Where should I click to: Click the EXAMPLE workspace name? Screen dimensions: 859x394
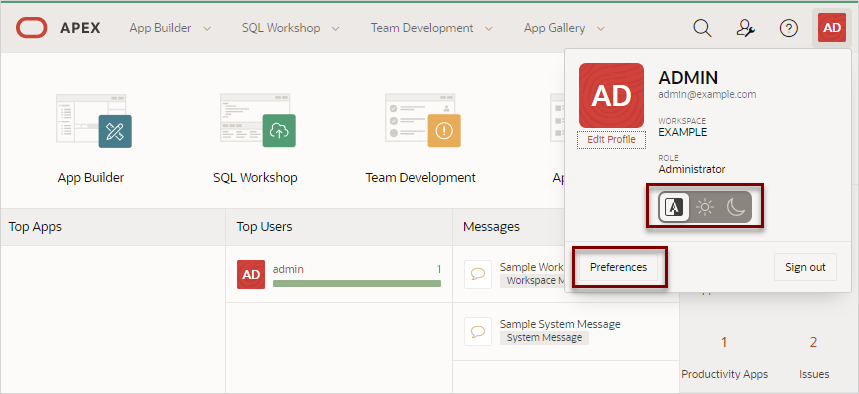click(x=683, y=132)
